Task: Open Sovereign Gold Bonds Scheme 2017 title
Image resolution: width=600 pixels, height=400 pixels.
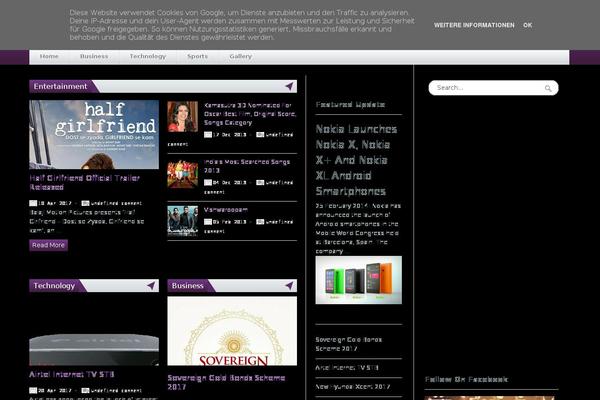Action: [x=226, y=382]
